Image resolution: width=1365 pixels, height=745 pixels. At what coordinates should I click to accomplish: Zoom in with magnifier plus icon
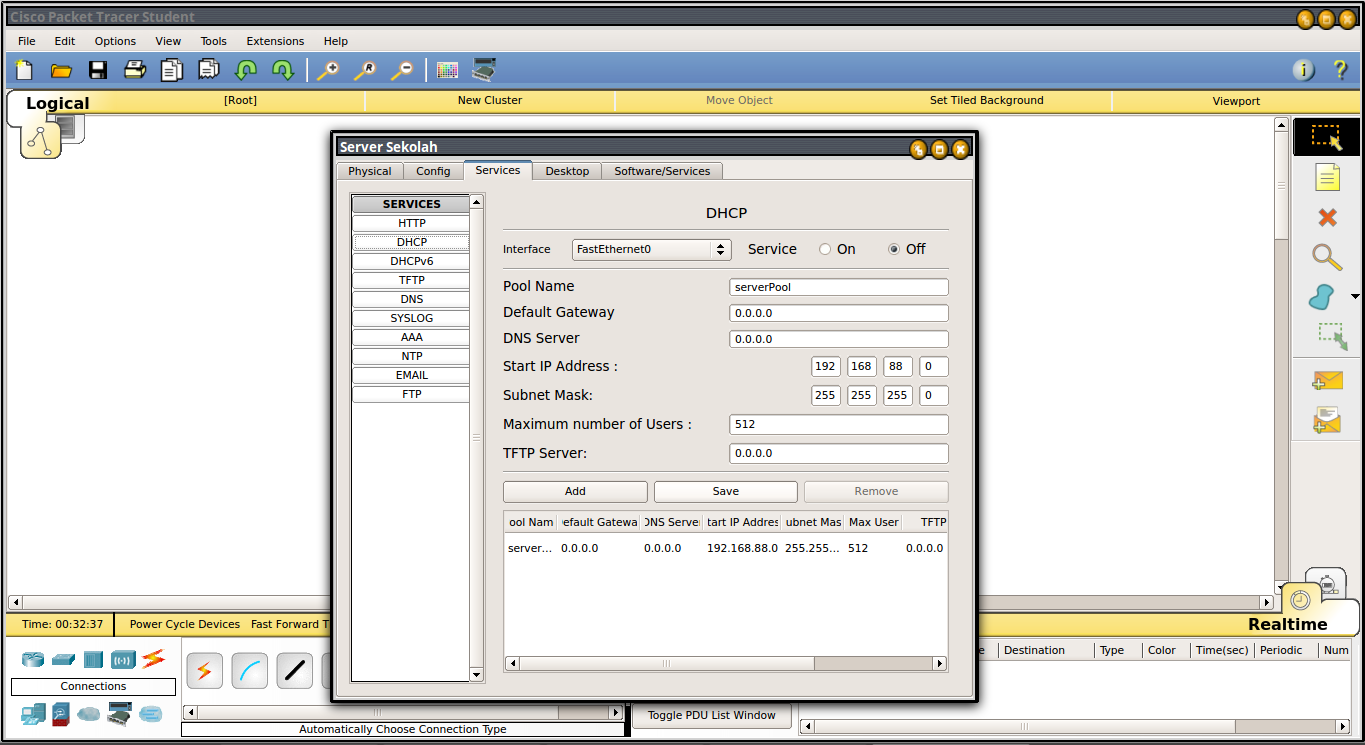pyautogui.click(x=328, y=70)
